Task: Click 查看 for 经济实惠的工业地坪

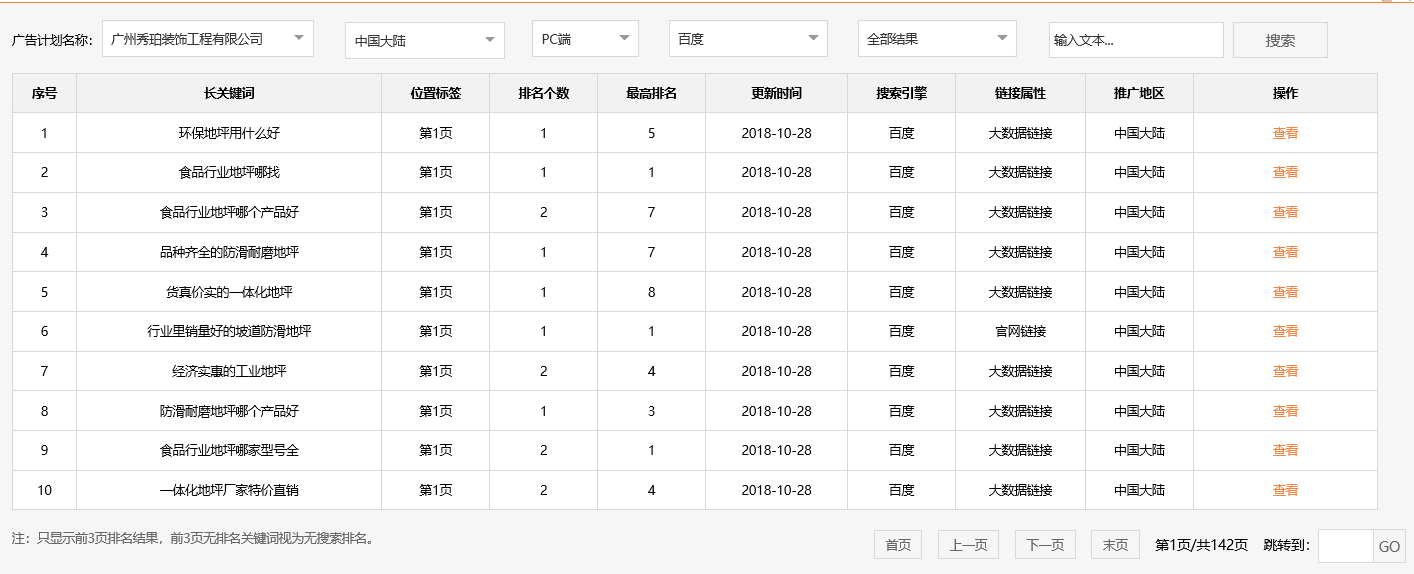Action: point(1284,371)
